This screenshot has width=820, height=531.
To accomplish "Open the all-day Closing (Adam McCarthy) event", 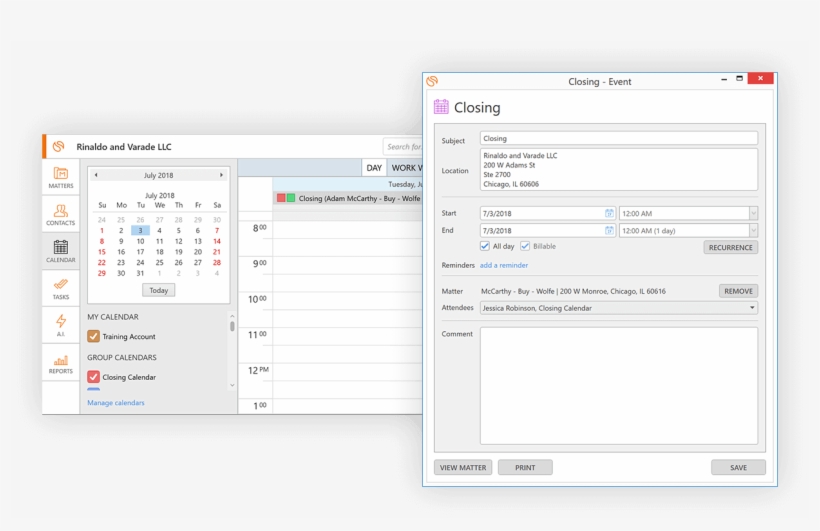I will click(348, 198).
